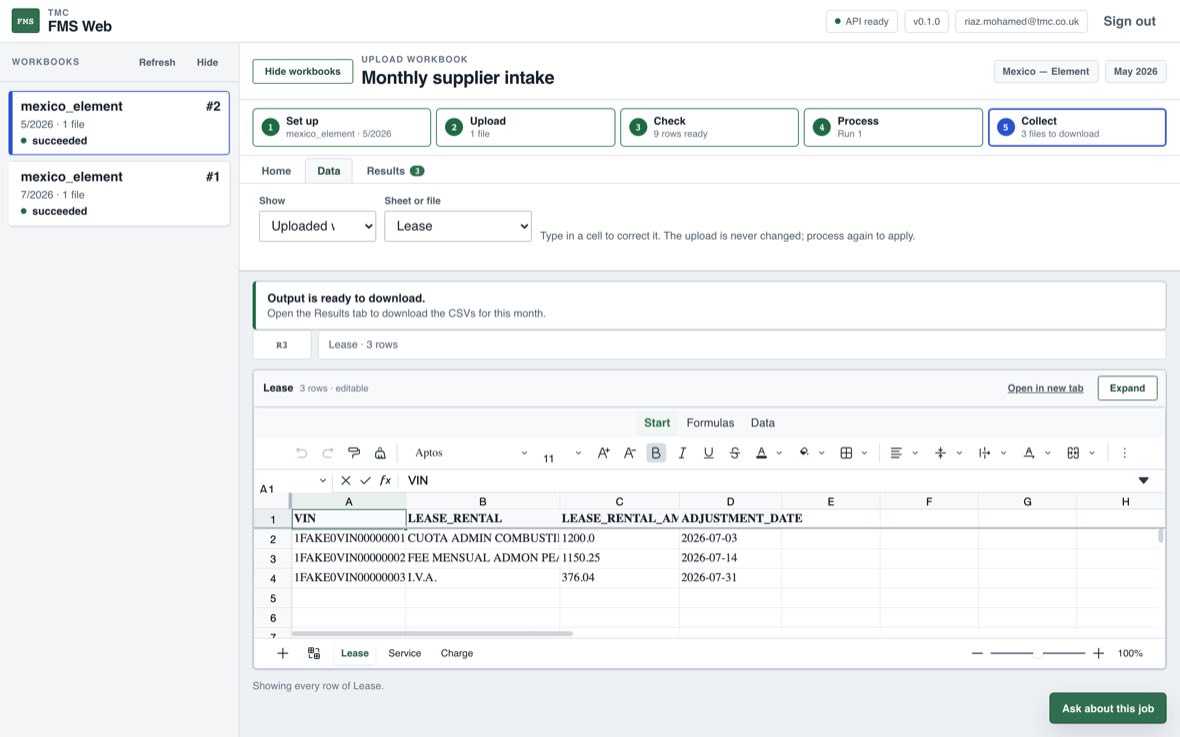Open the Show dropdown set to Uploaded

pyautogui.click(x=317, y=226)
